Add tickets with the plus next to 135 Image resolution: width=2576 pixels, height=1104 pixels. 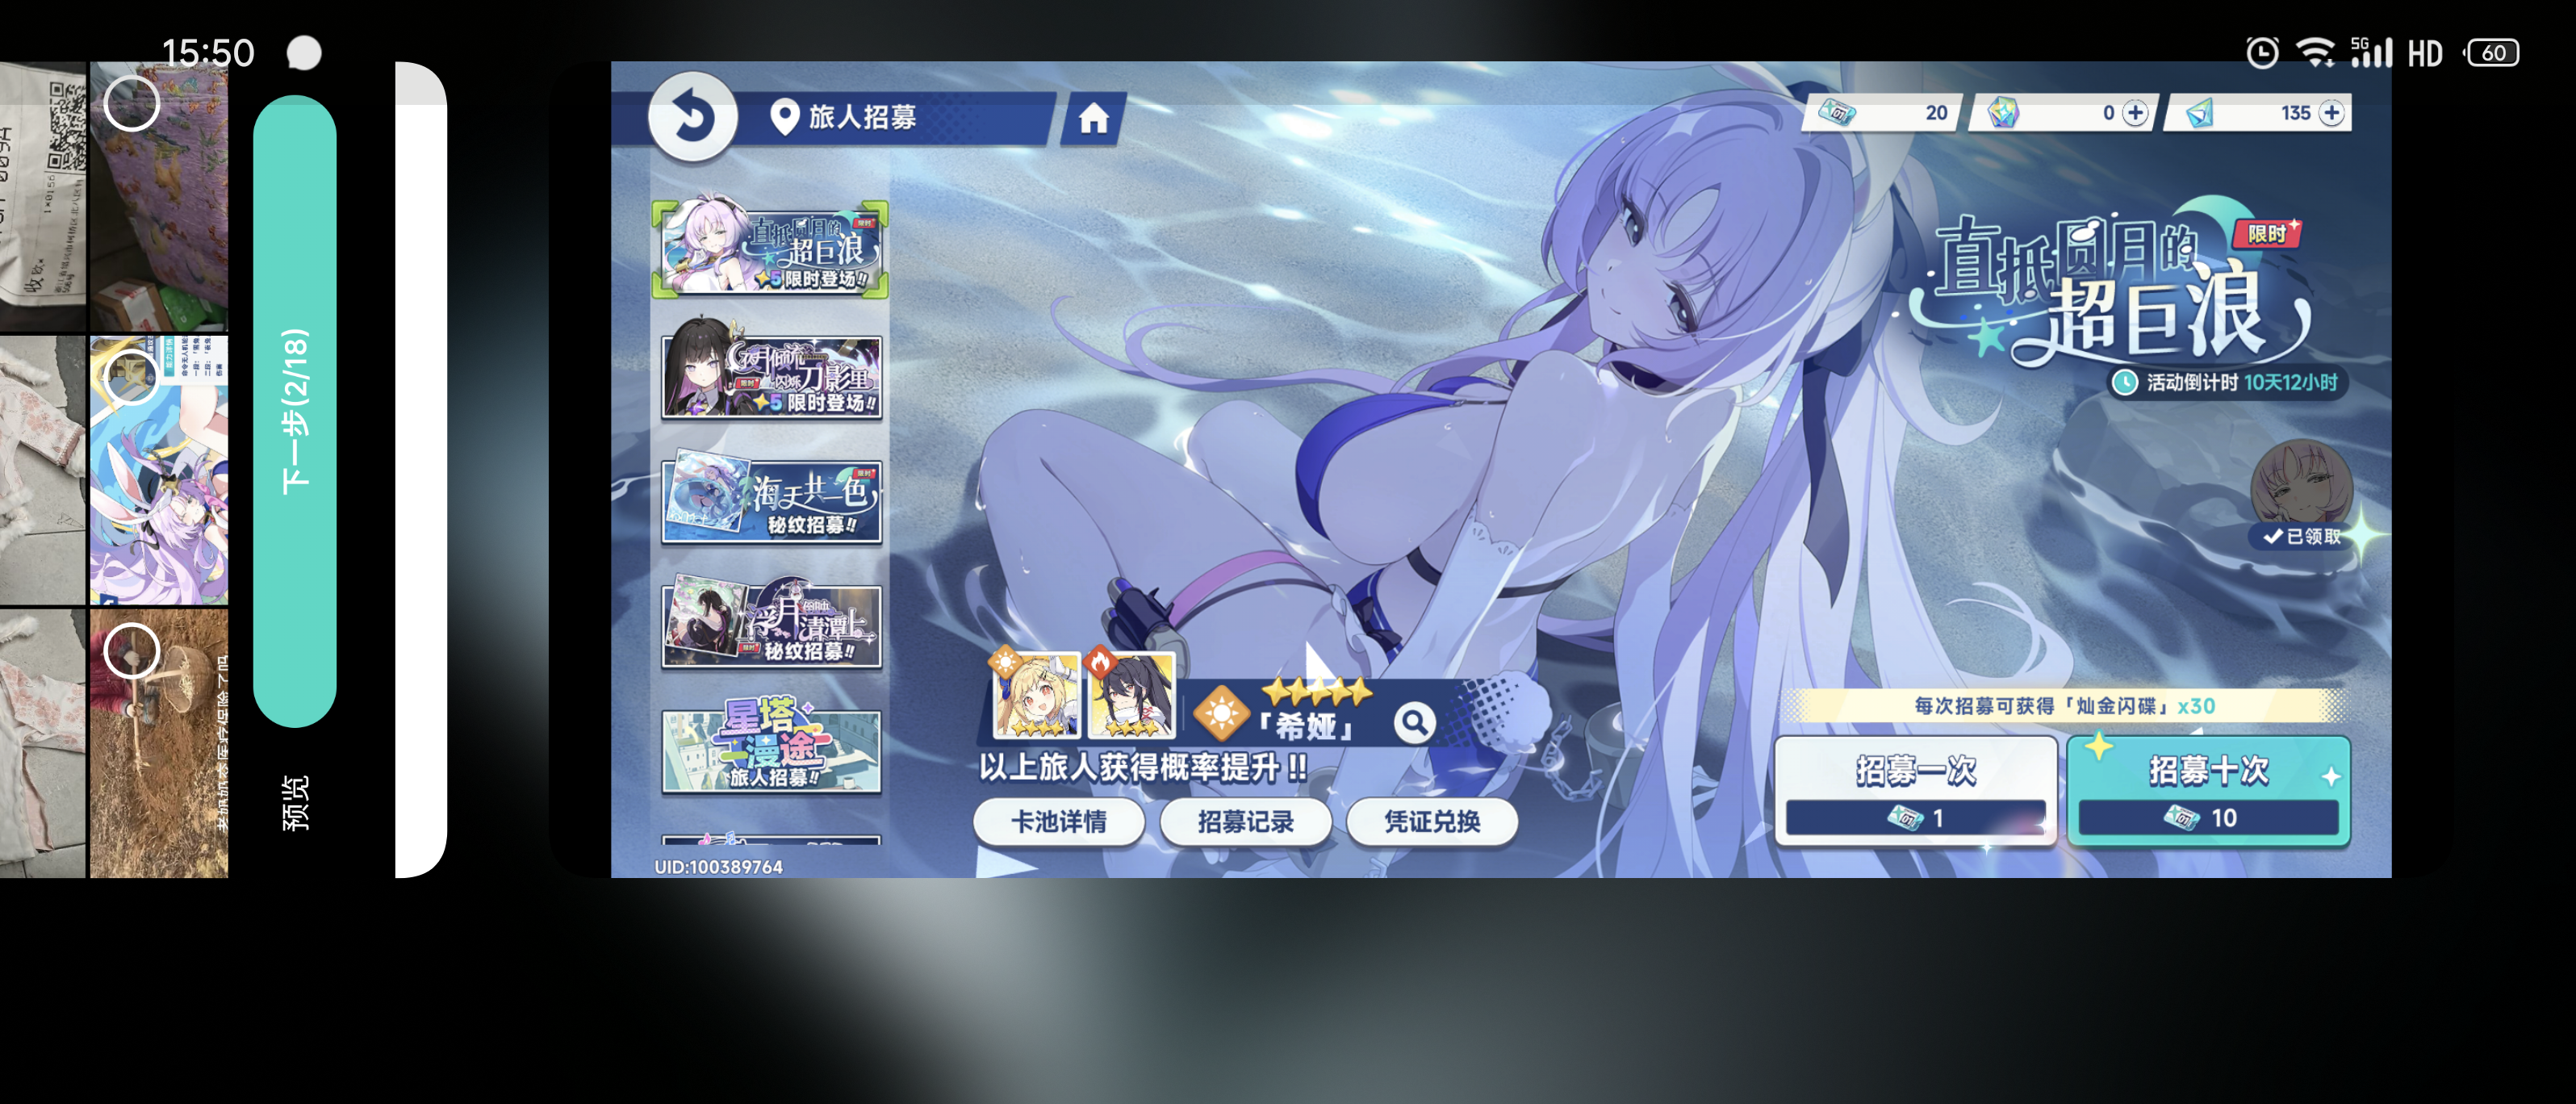tap(2331, 113)
